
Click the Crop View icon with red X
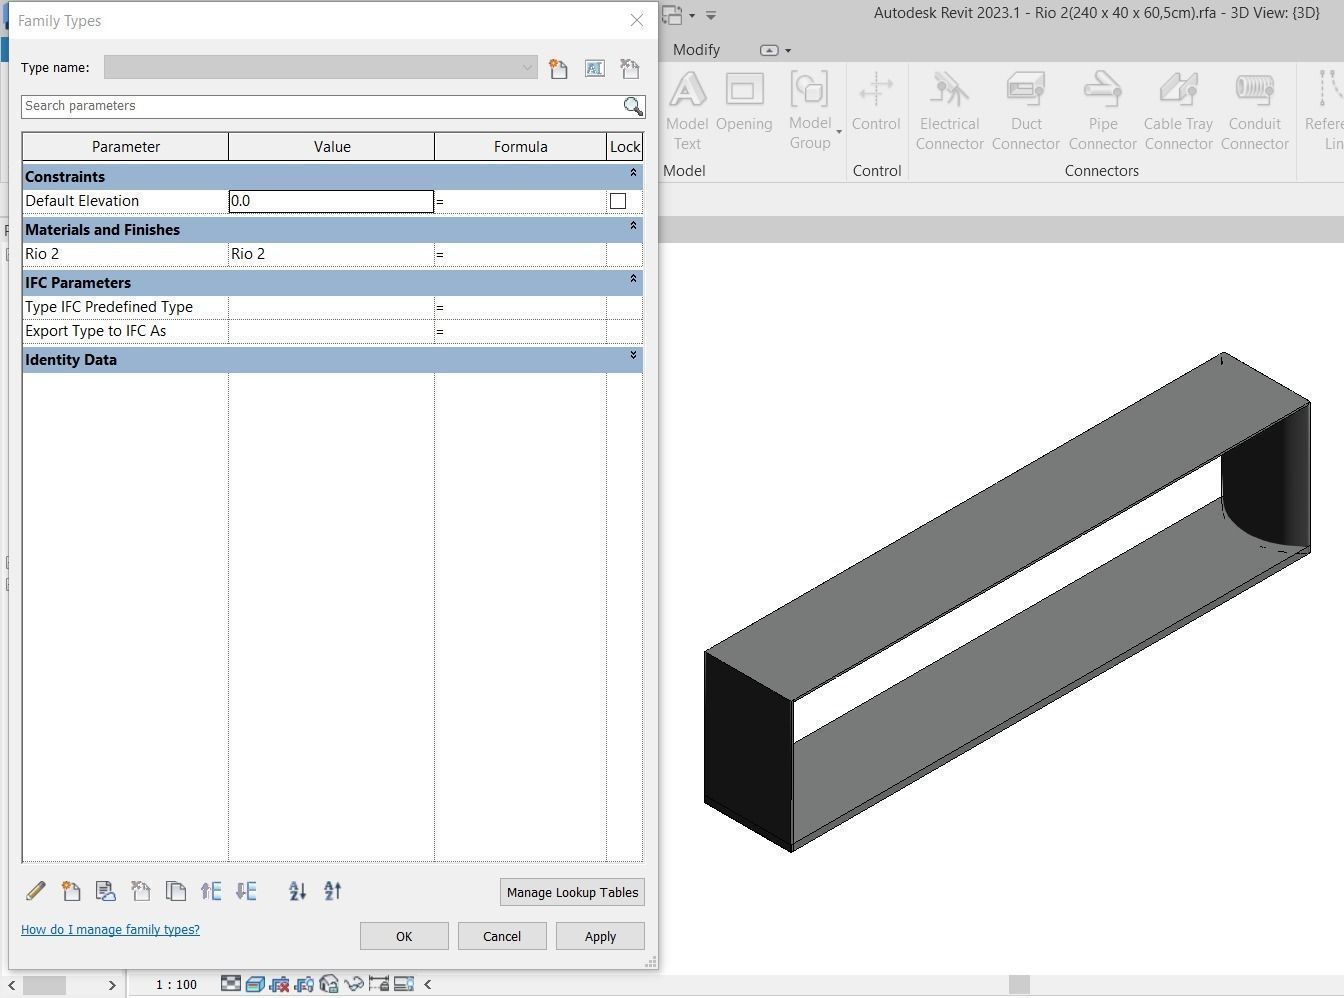coord(280,984)
